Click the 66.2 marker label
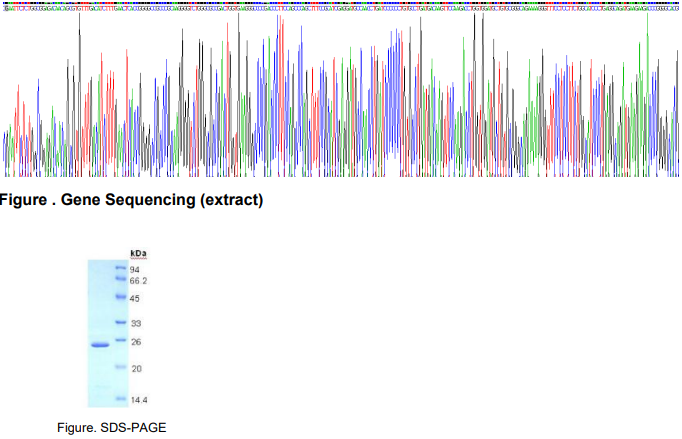Image resolution: width=682 pixels, height=439 pixels. pyautogui.click(x=138, y=280)
